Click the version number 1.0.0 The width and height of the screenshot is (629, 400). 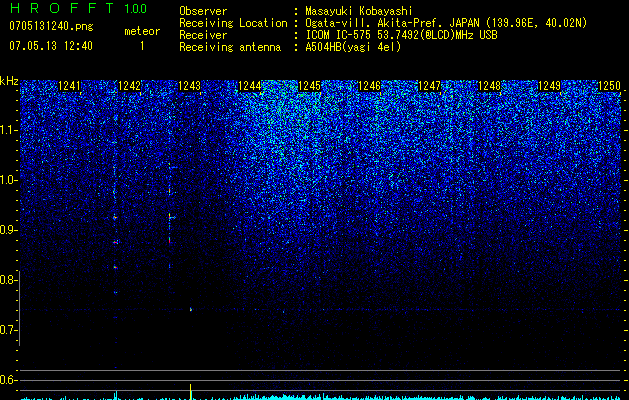(136, 9)
